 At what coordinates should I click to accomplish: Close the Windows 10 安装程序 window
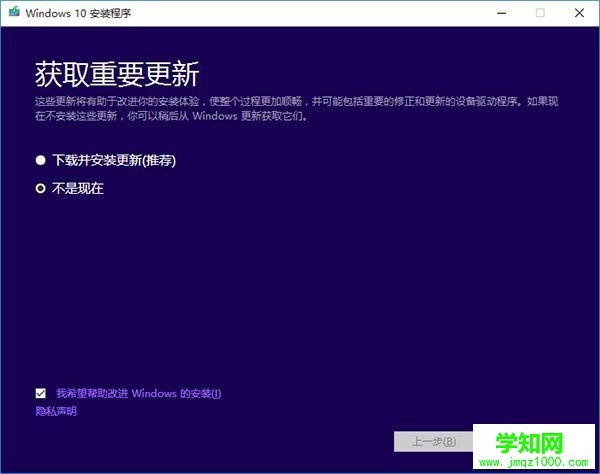[579, 13]
